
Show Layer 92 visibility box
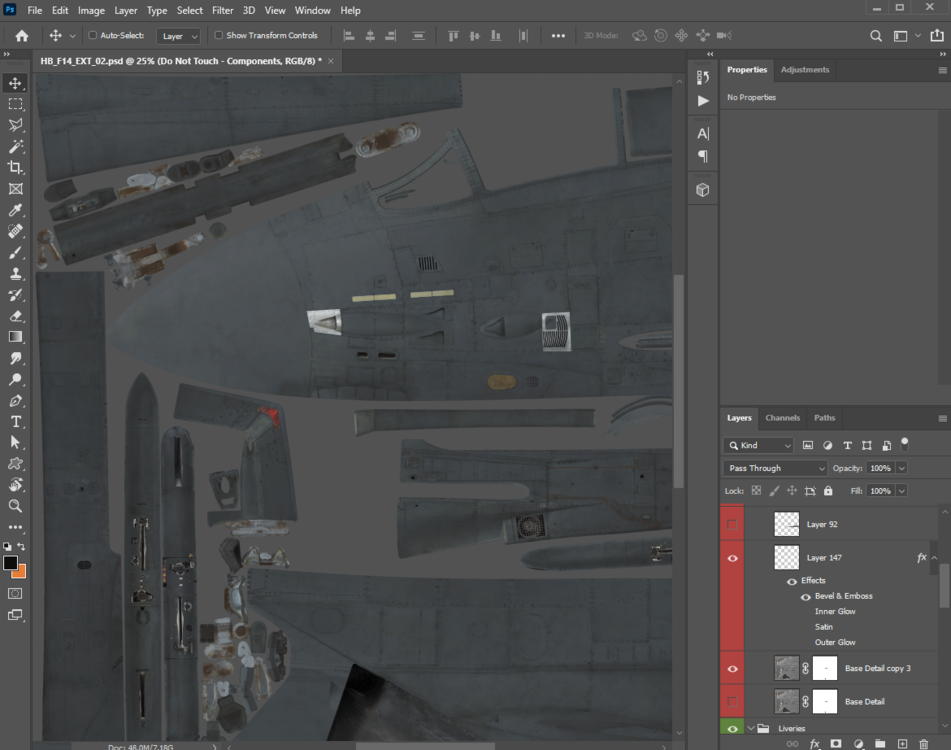coord(732,524)
